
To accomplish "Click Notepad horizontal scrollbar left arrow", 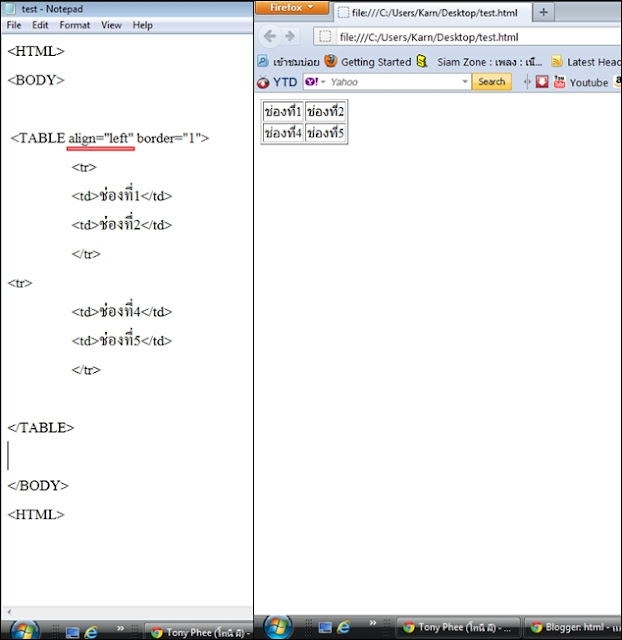I will 9,611.
